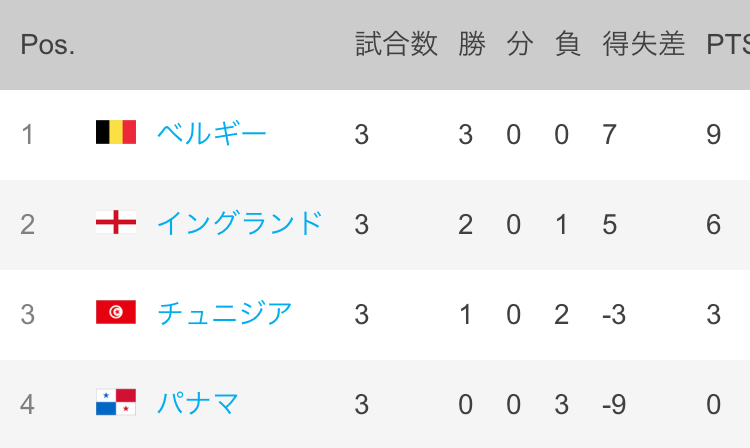Viewport: 750px width, 448px height.
Task: Select the 試合数 column header
Action: [x=396, y=44]
